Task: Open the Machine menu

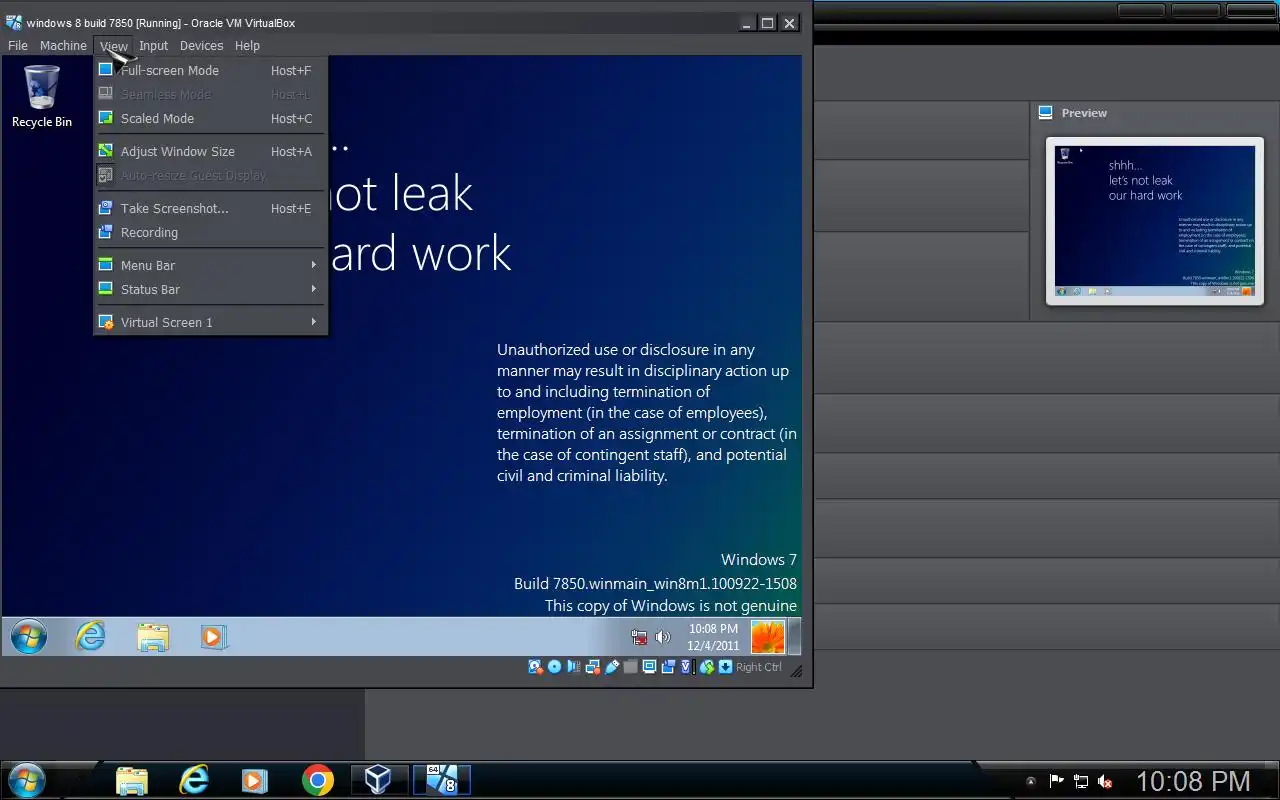Action: (x=63, y=45)
